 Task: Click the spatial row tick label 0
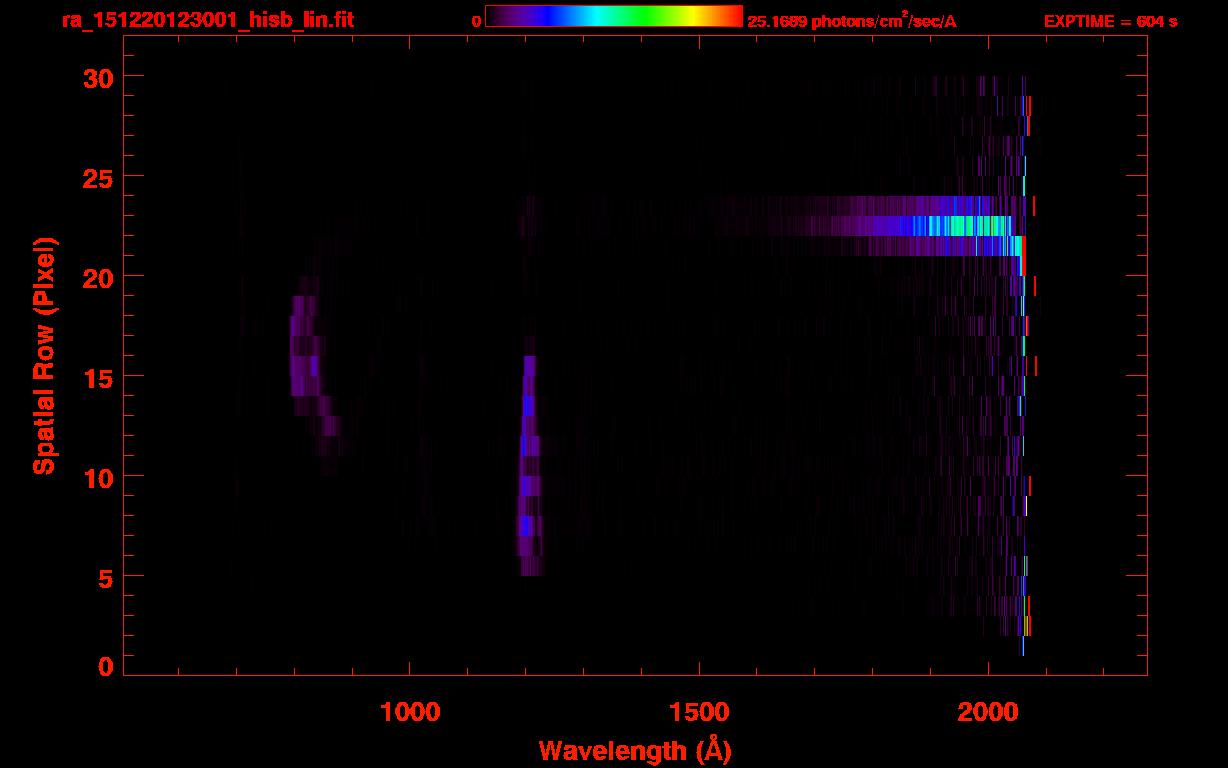tap(108, 667)
